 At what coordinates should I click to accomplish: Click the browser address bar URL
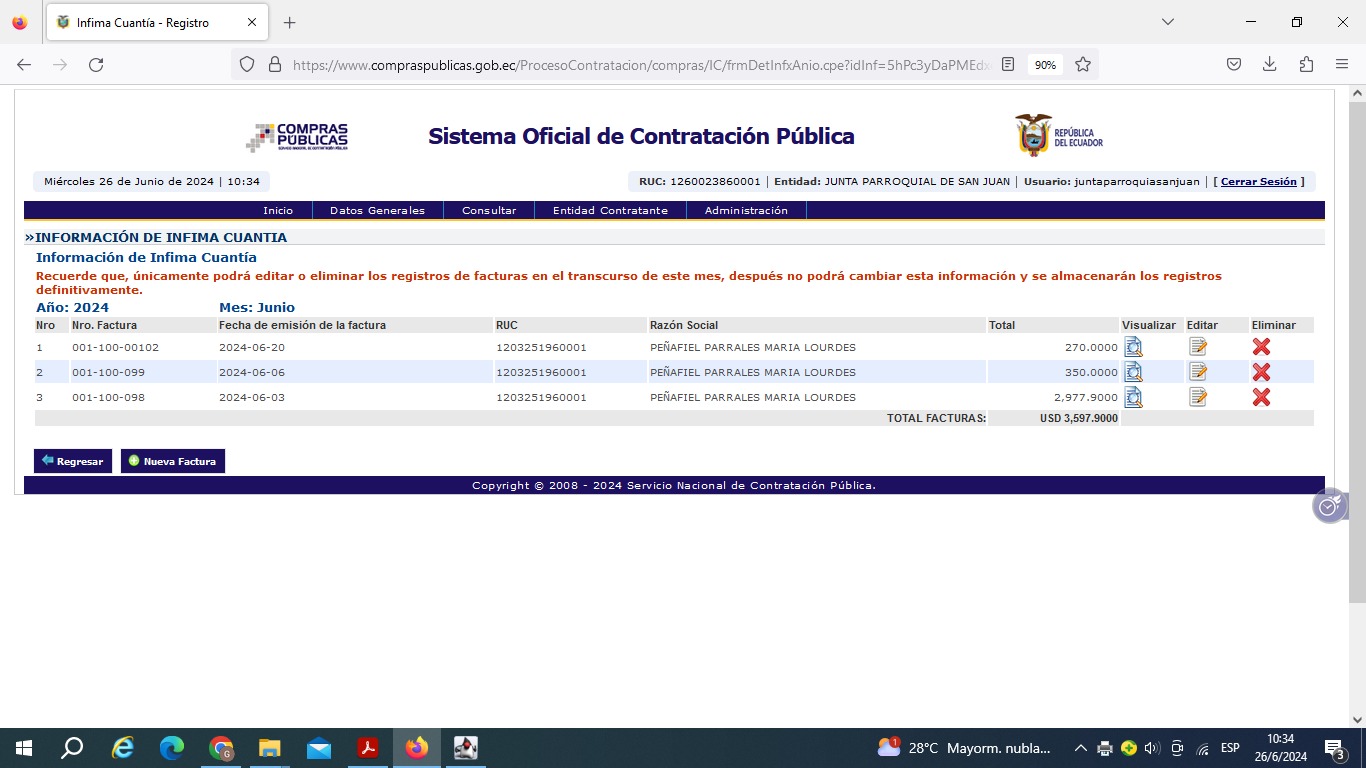pos(640,64)
